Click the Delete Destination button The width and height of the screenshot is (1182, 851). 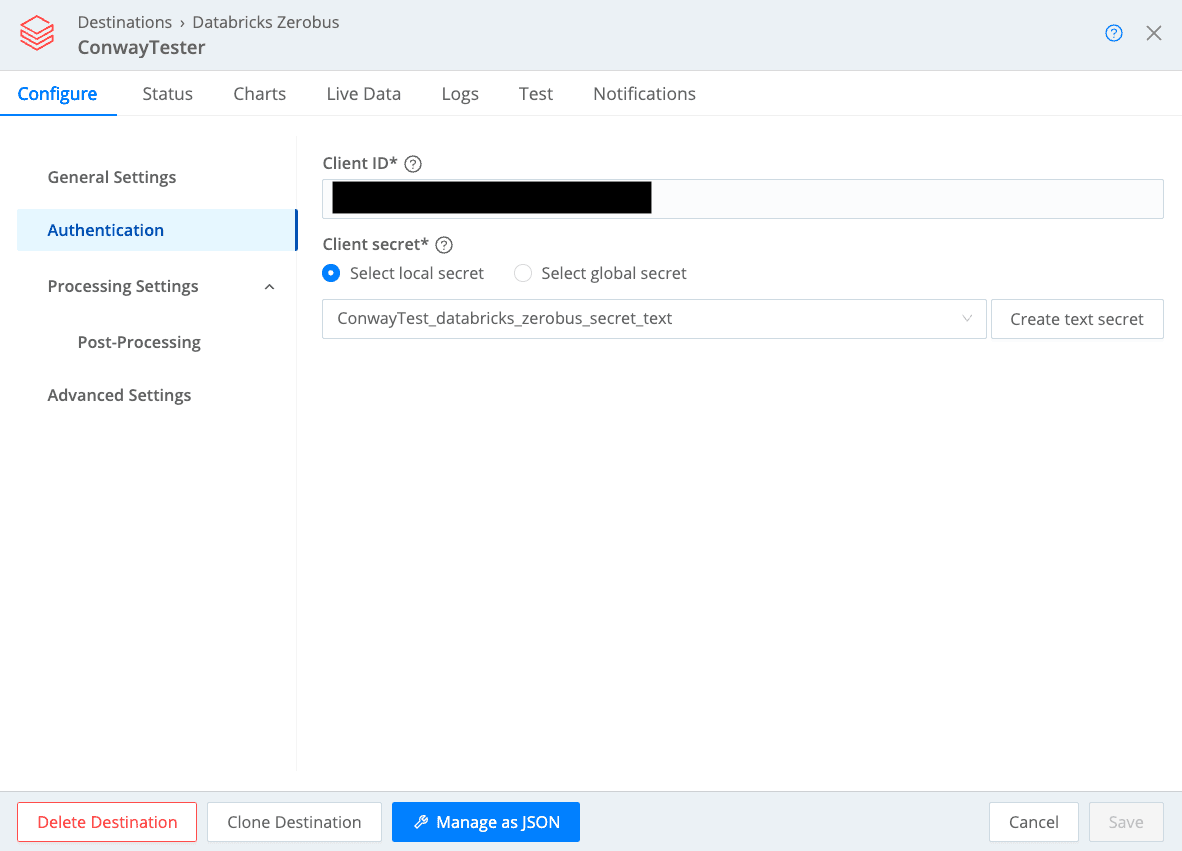coord(107,822)
